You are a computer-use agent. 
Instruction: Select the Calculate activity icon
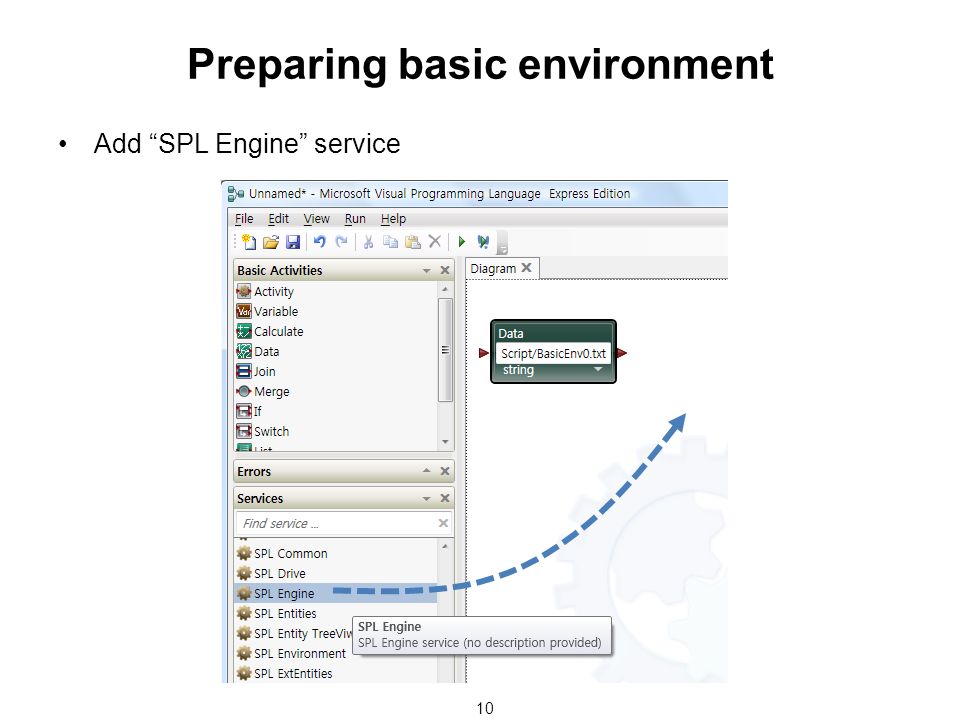(x=244, y=331)
